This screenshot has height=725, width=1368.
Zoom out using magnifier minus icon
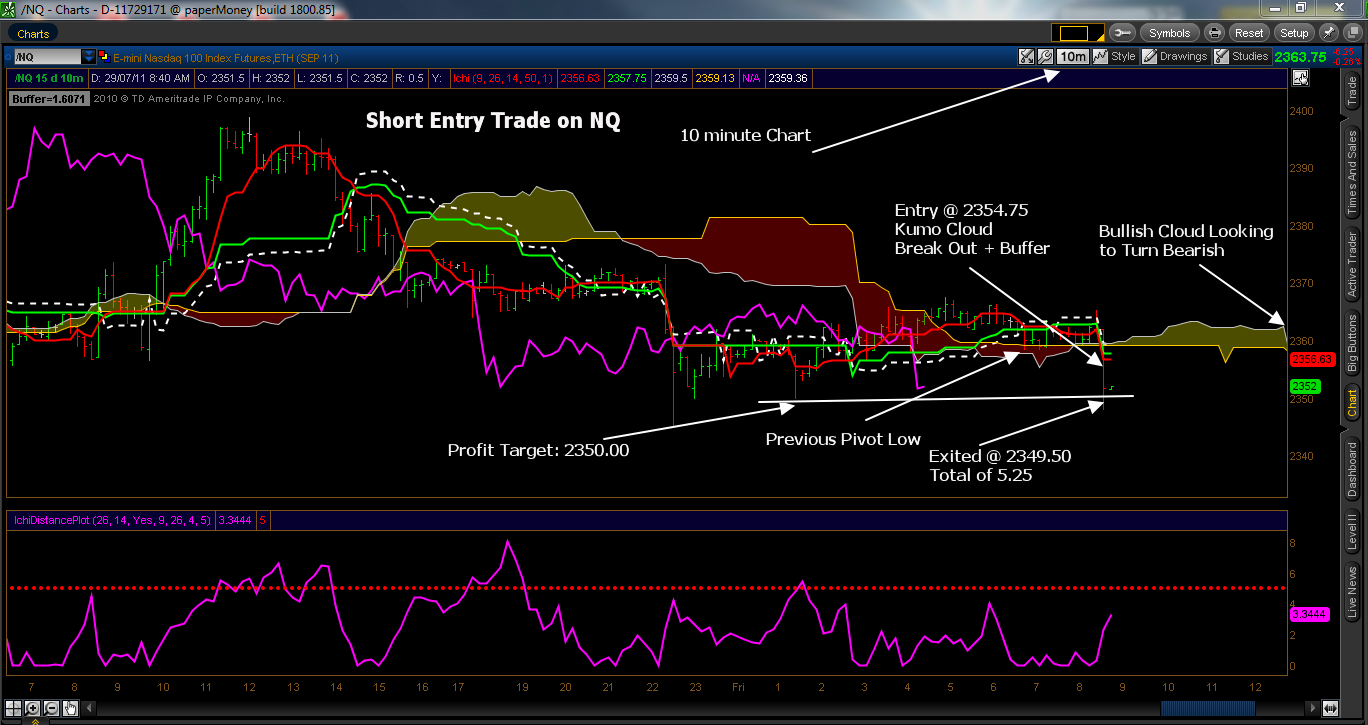(x=53, y=708)
